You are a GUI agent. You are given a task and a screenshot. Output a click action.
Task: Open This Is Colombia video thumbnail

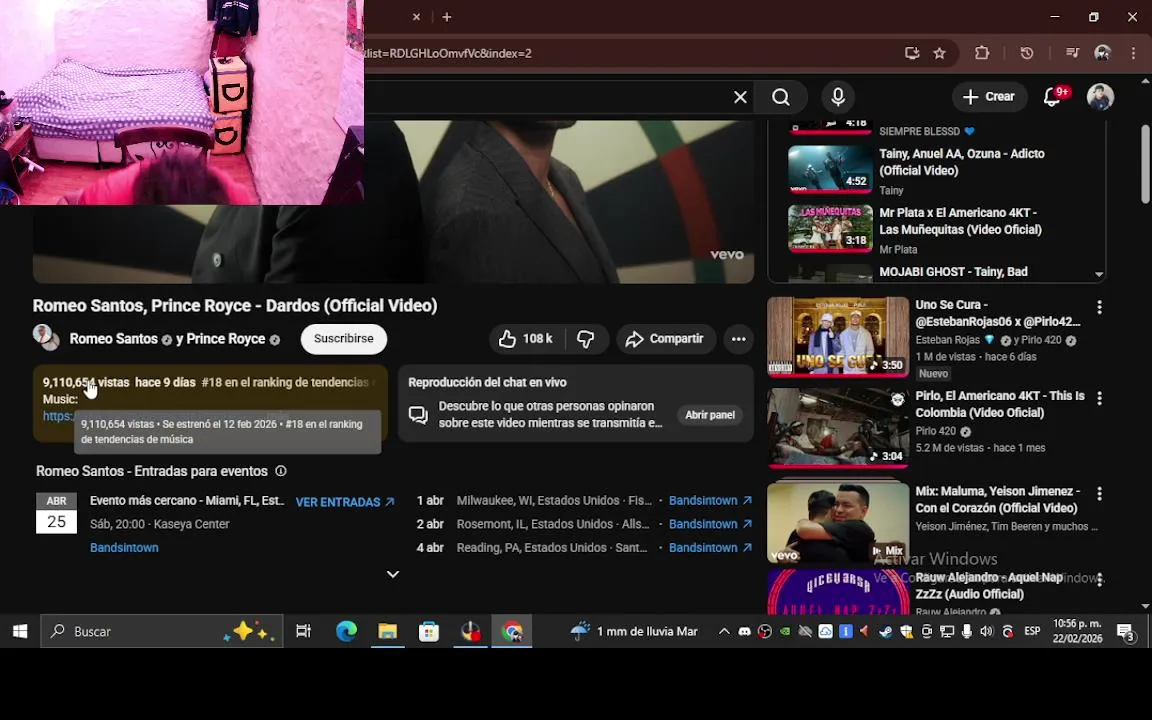pos(838,428)
